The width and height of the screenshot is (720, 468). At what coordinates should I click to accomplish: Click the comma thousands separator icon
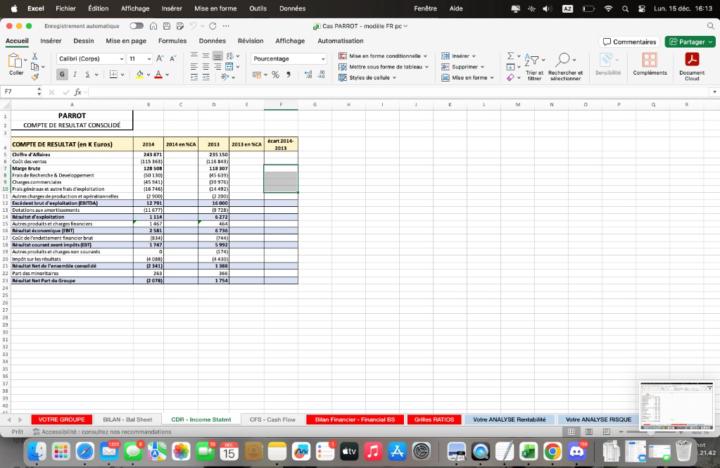(x=289, y=74)
